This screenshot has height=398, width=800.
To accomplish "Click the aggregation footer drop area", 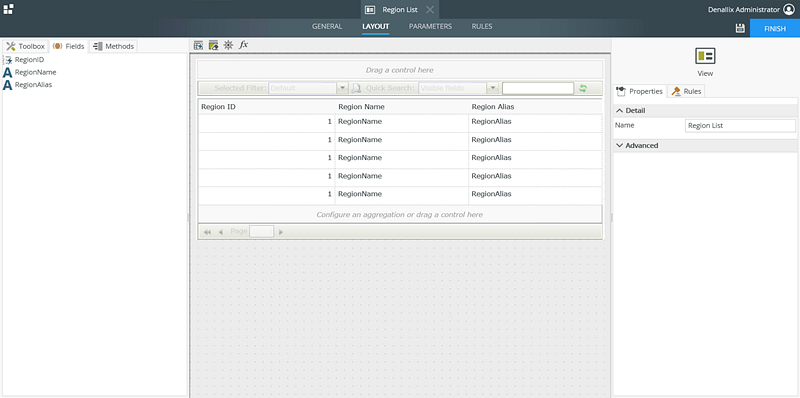I will [x=400, y=214].
